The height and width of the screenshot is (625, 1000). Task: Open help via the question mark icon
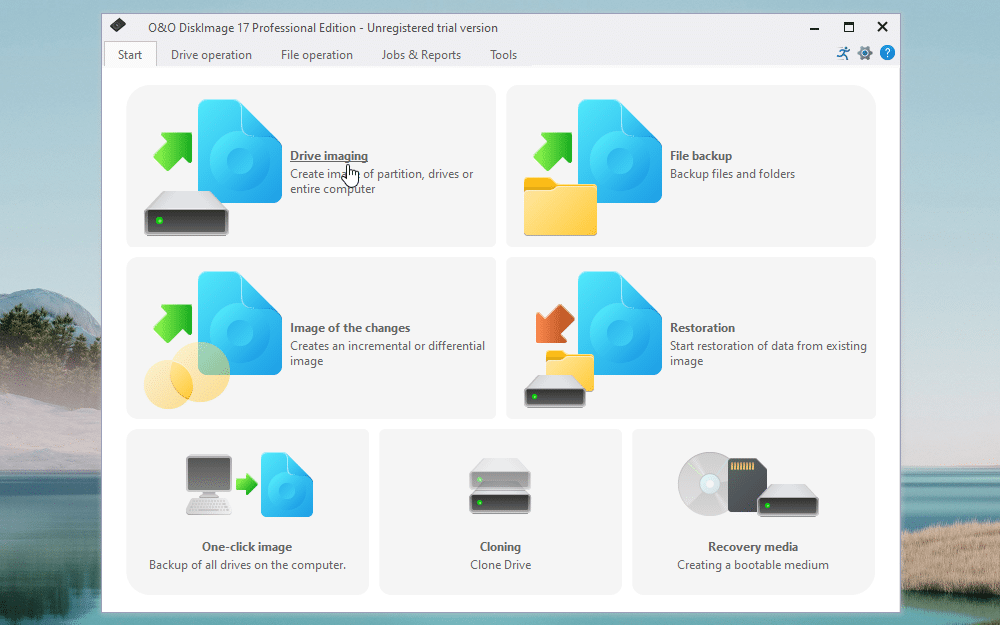887,53
